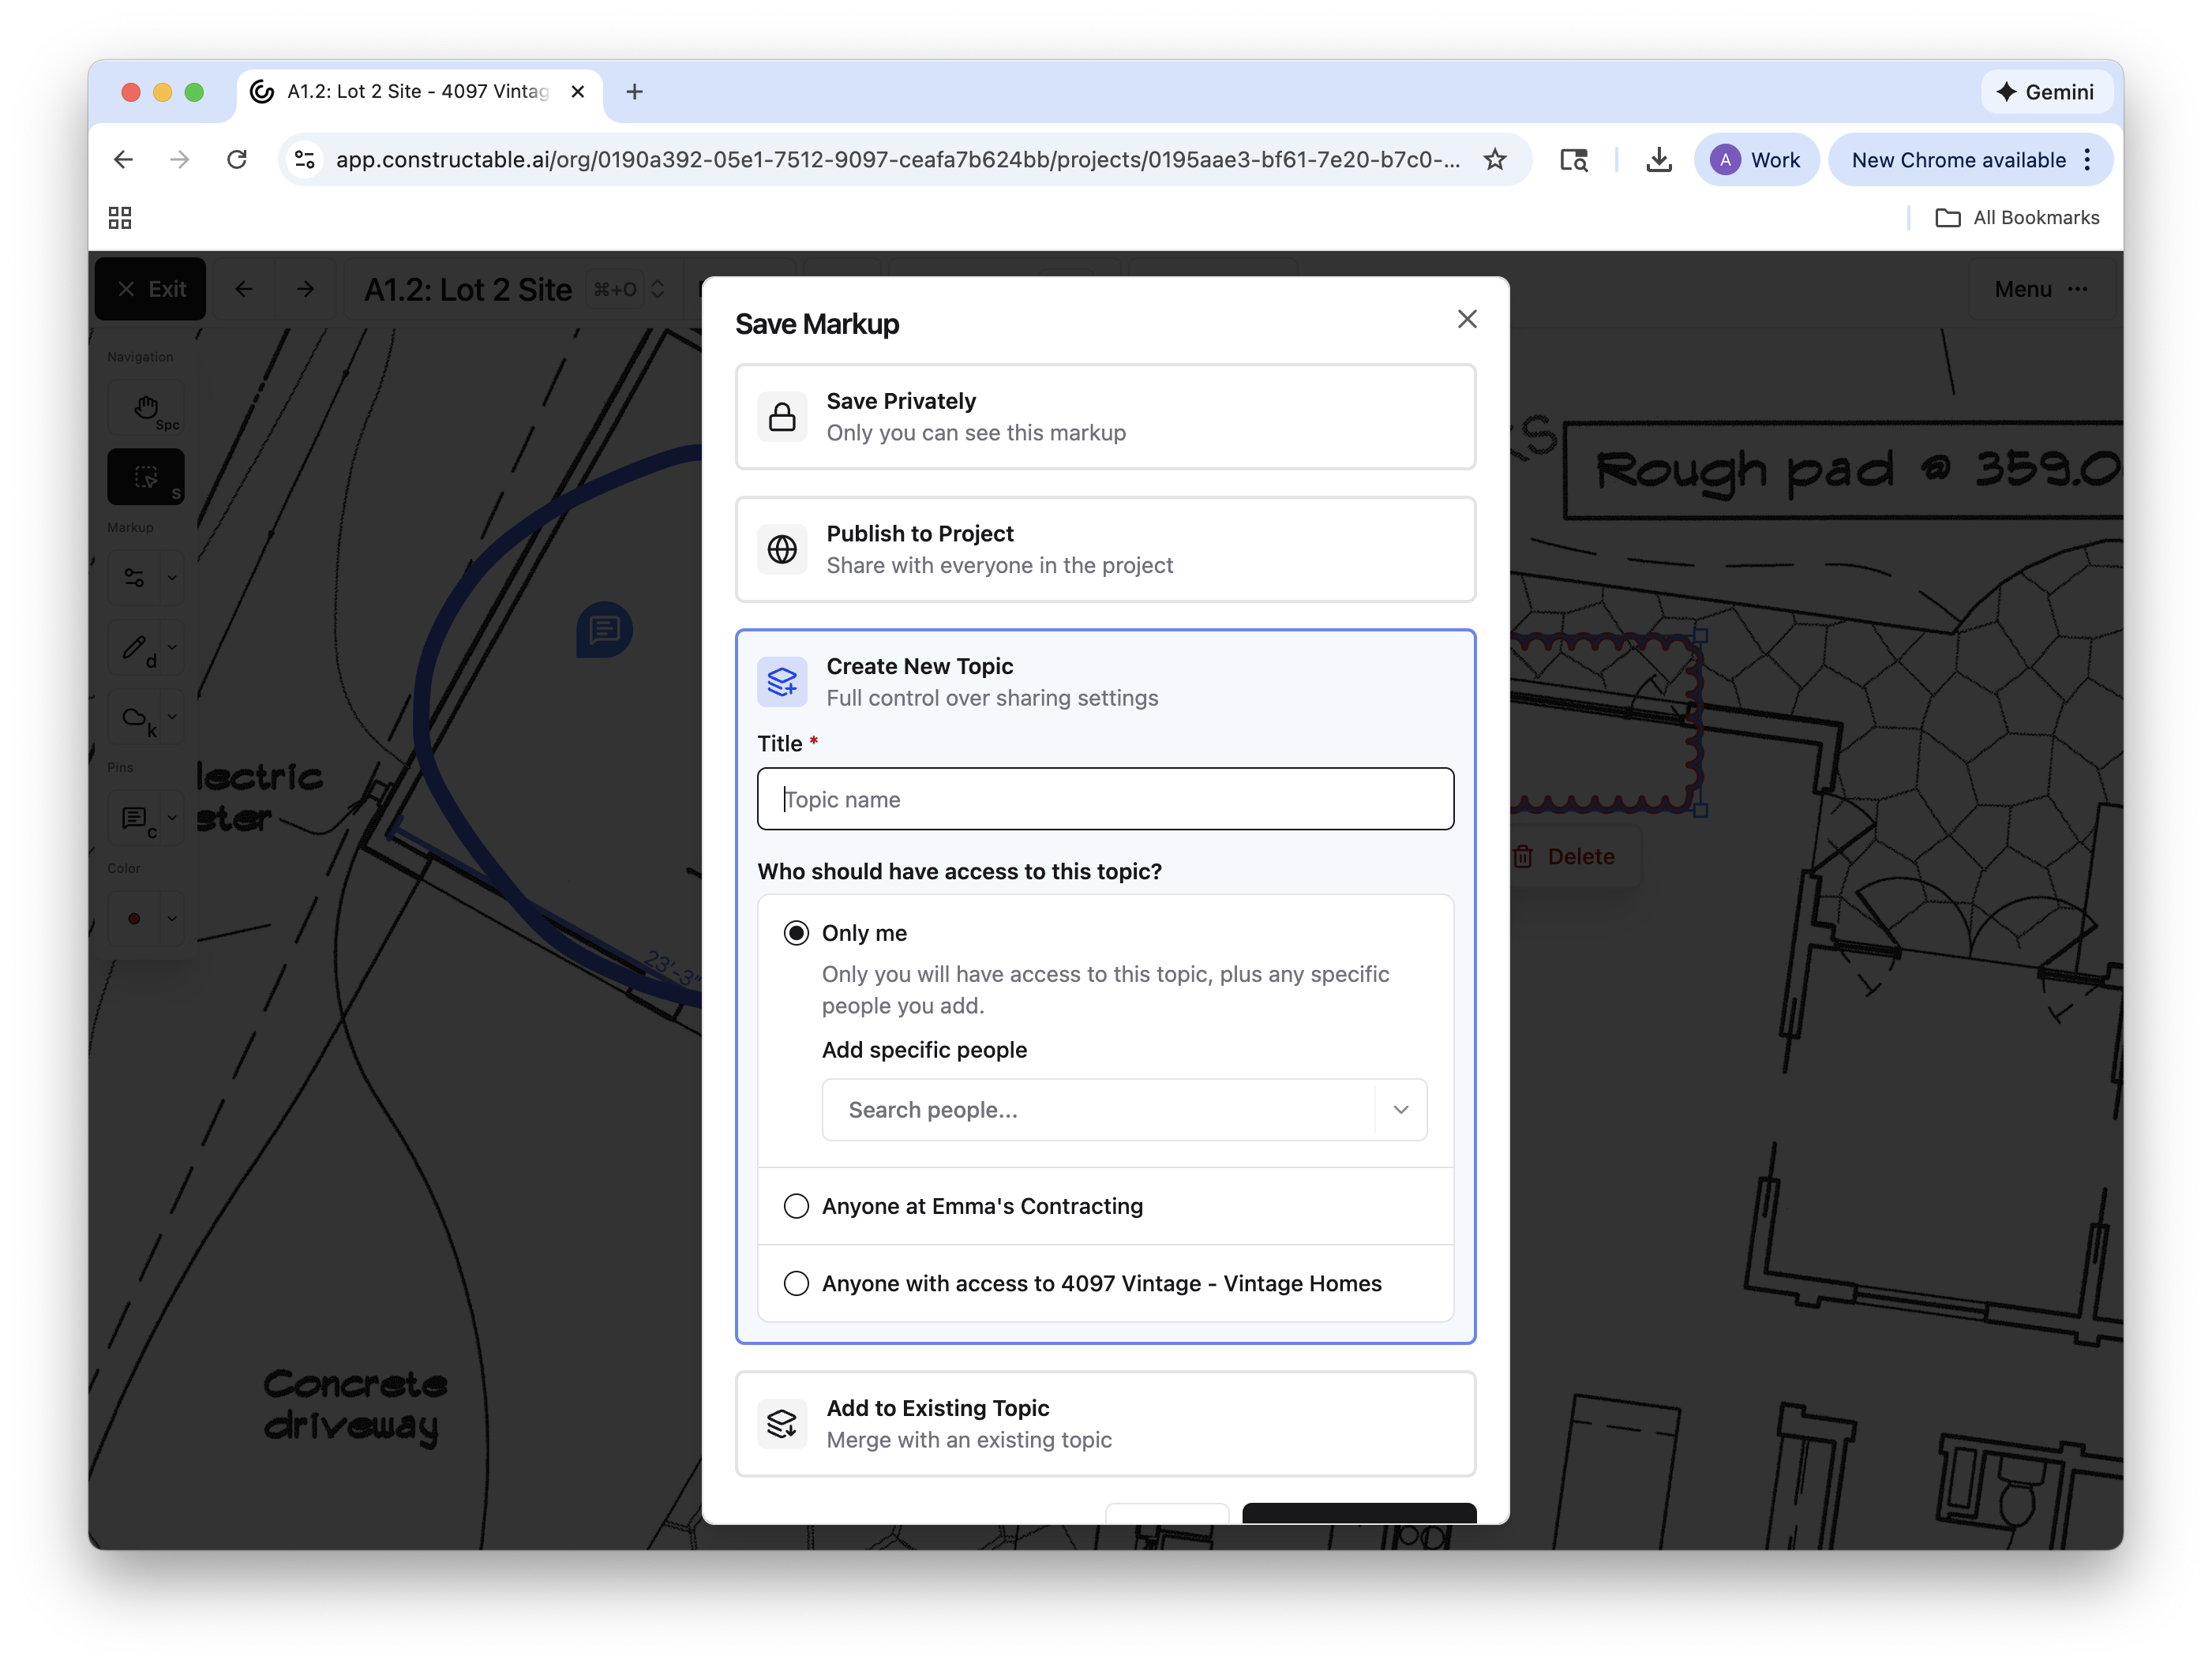2212x1667 pixels.
Task: Click the Search people input
Action: click(x=1098, y=1110)
